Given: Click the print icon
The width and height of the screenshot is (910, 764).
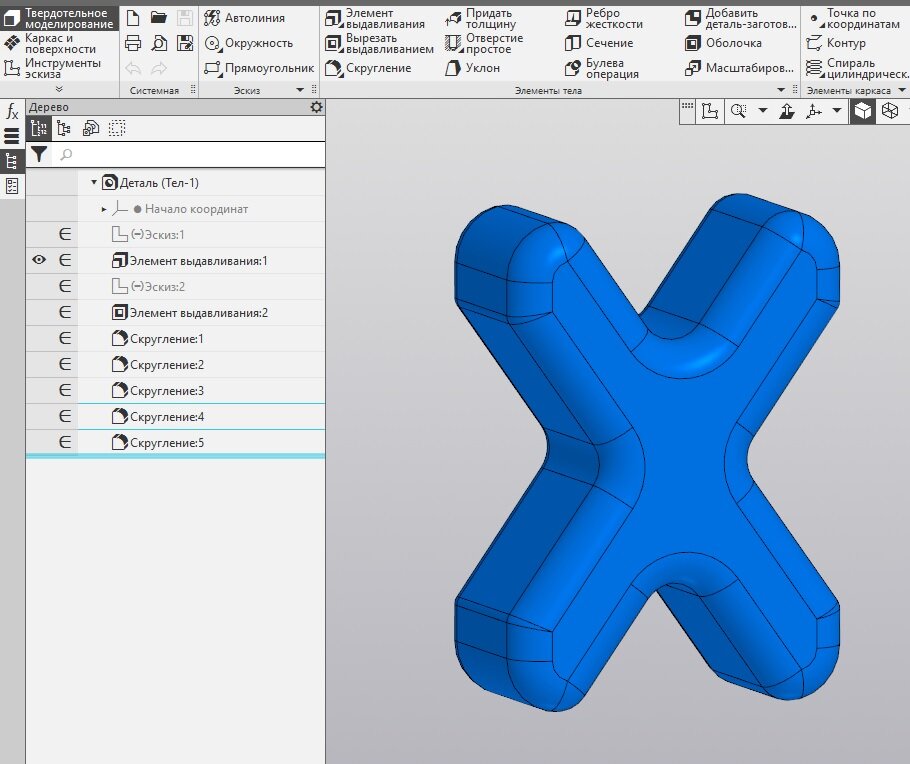Looking at the screenshot, I should click(x=133, y=43).
